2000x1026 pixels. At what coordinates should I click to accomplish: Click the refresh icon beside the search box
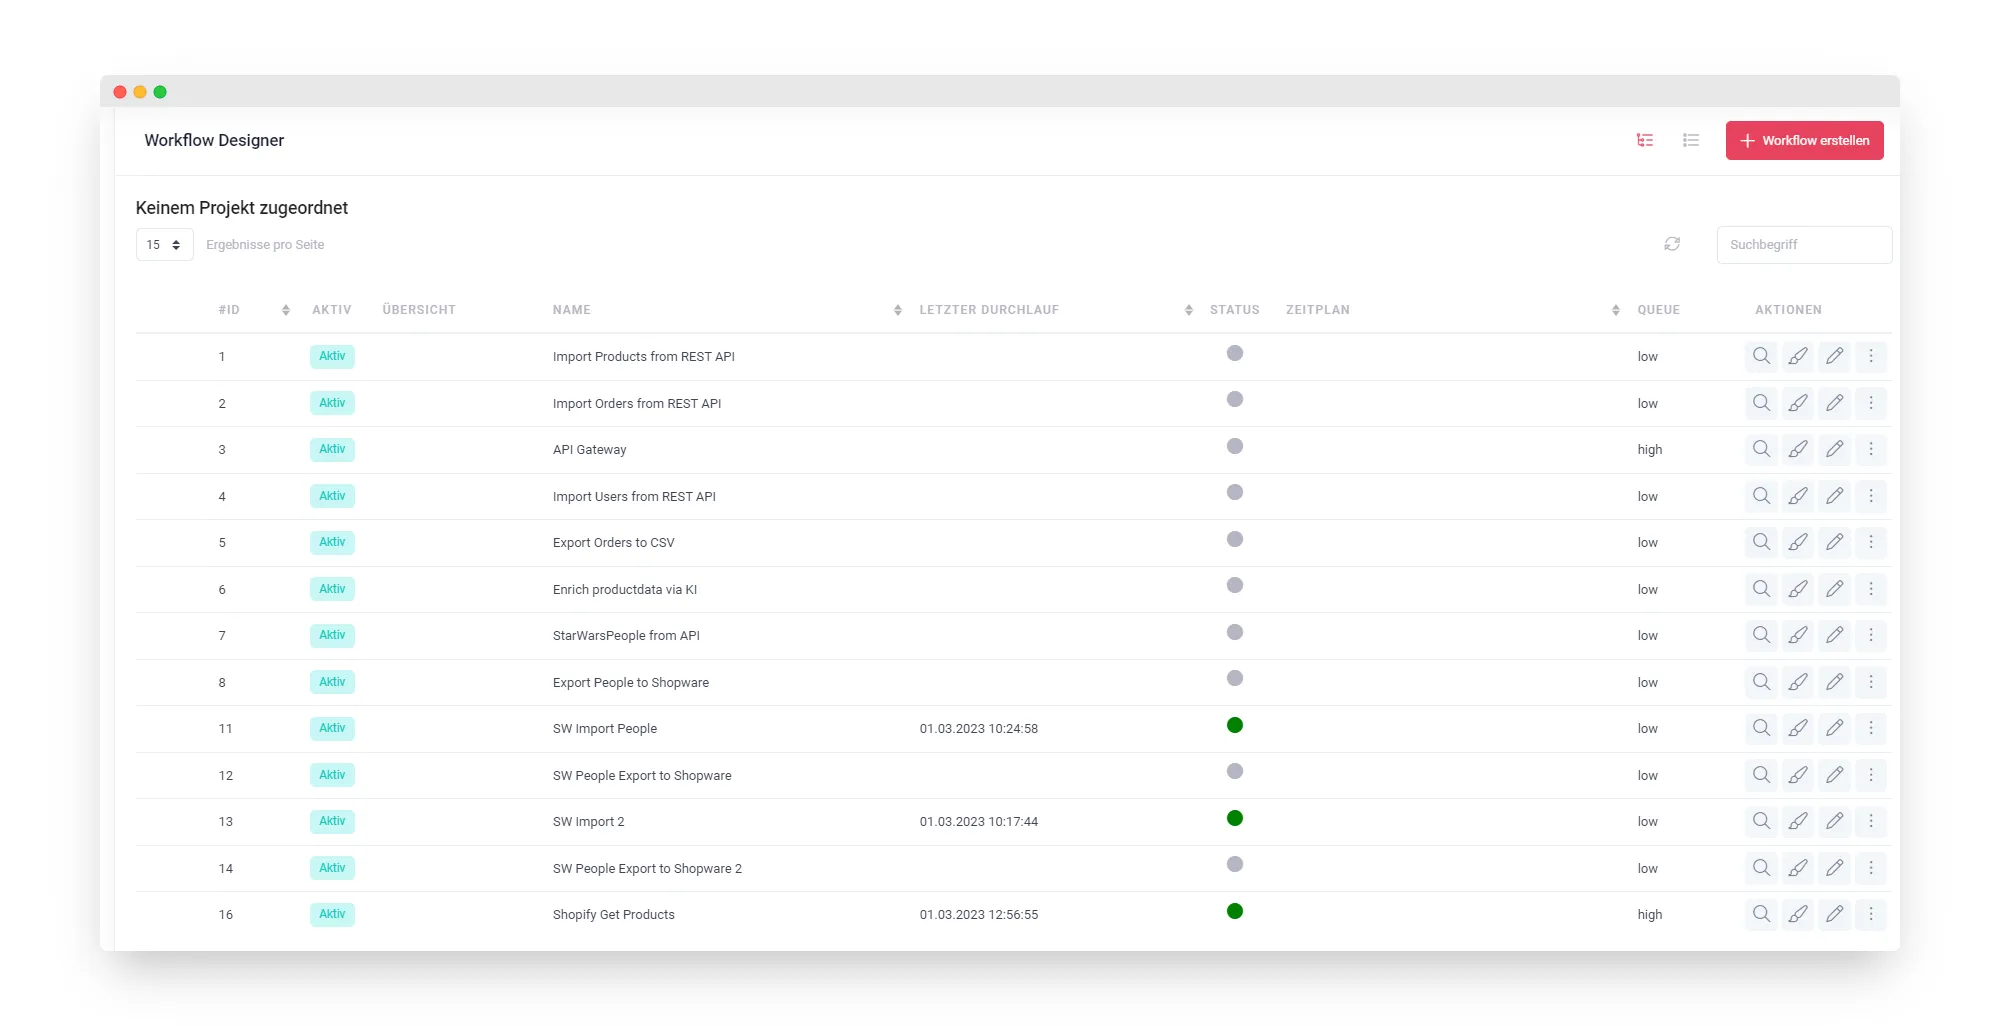click(1672, 244)
